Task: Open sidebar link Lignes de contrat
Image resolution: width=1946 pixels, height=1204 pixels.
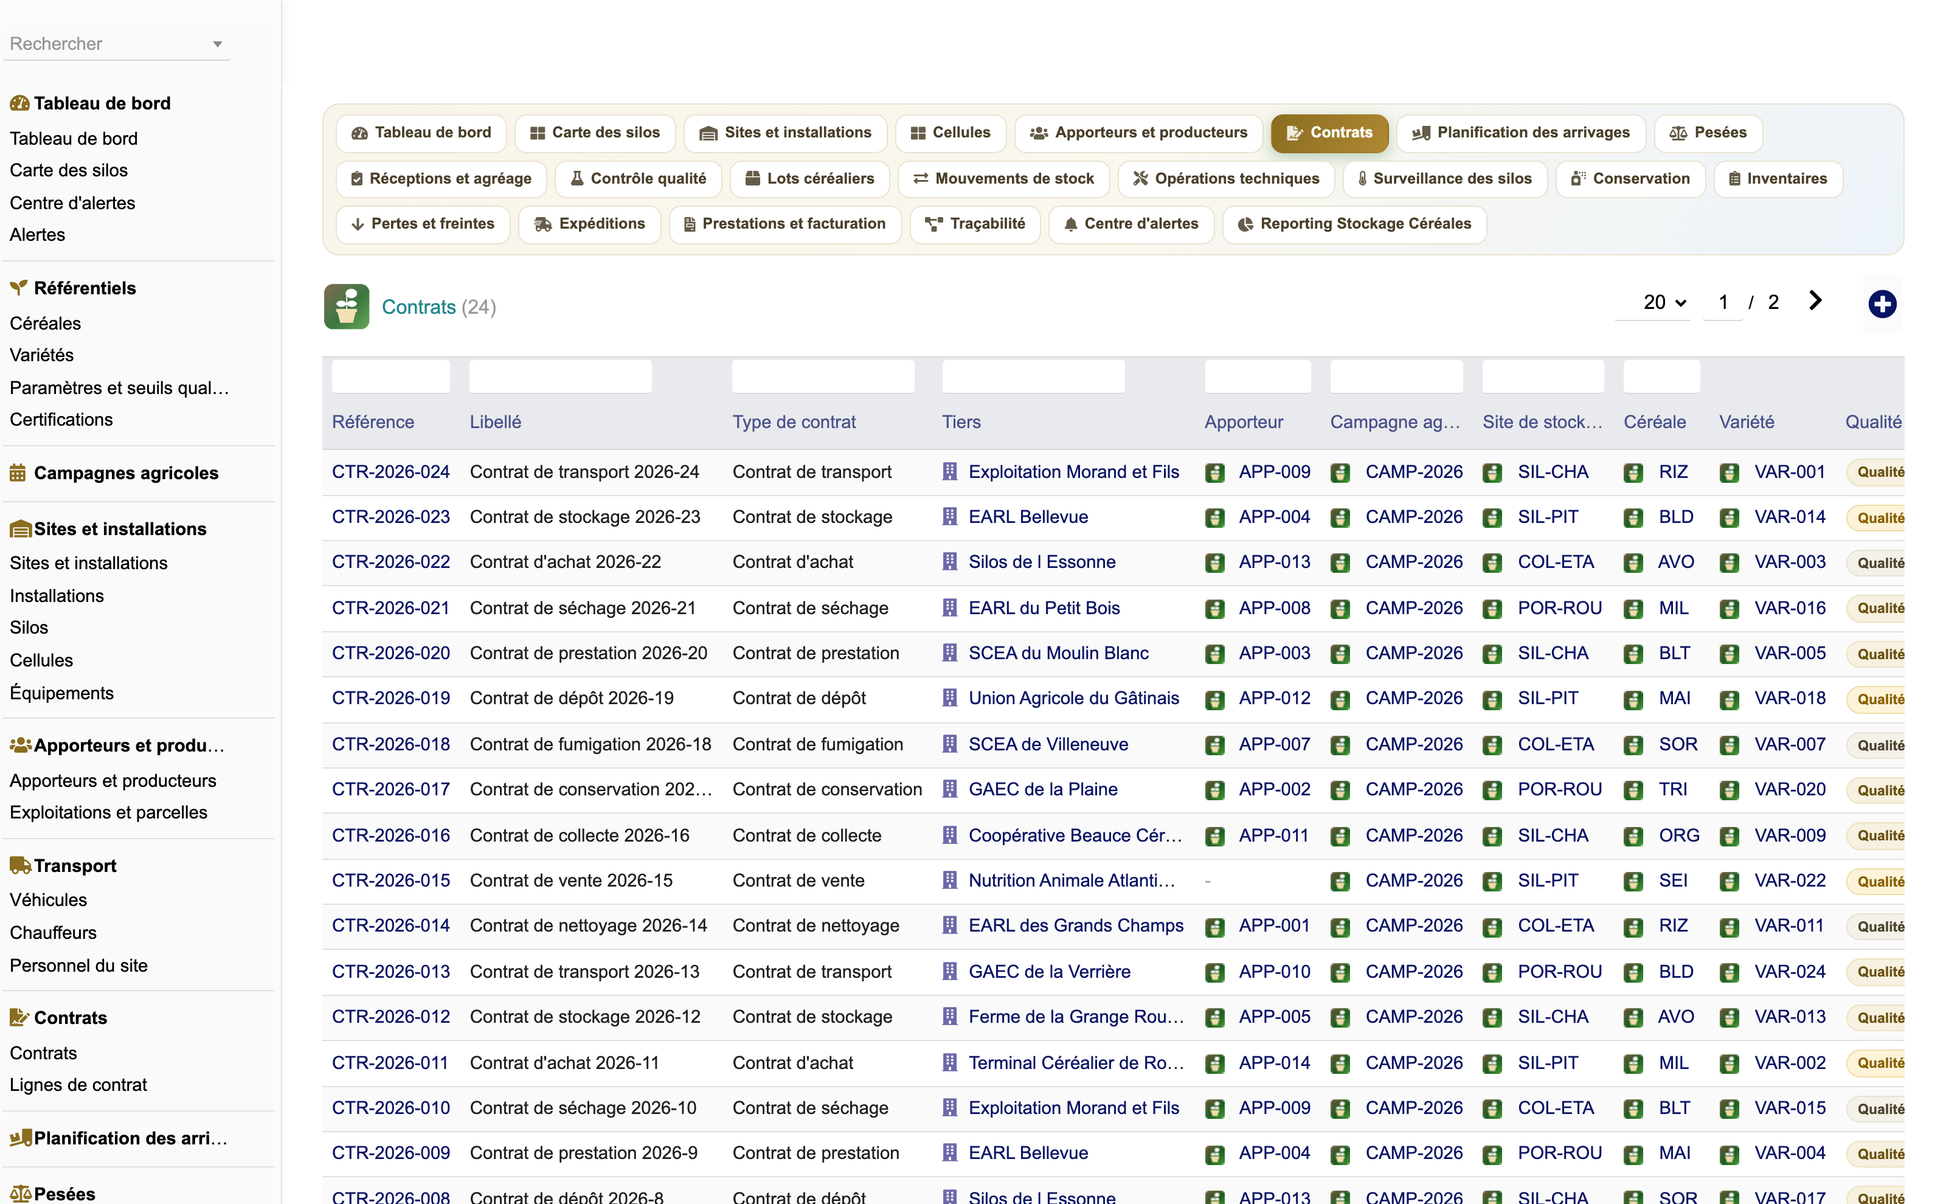Action: (78, 1085)
